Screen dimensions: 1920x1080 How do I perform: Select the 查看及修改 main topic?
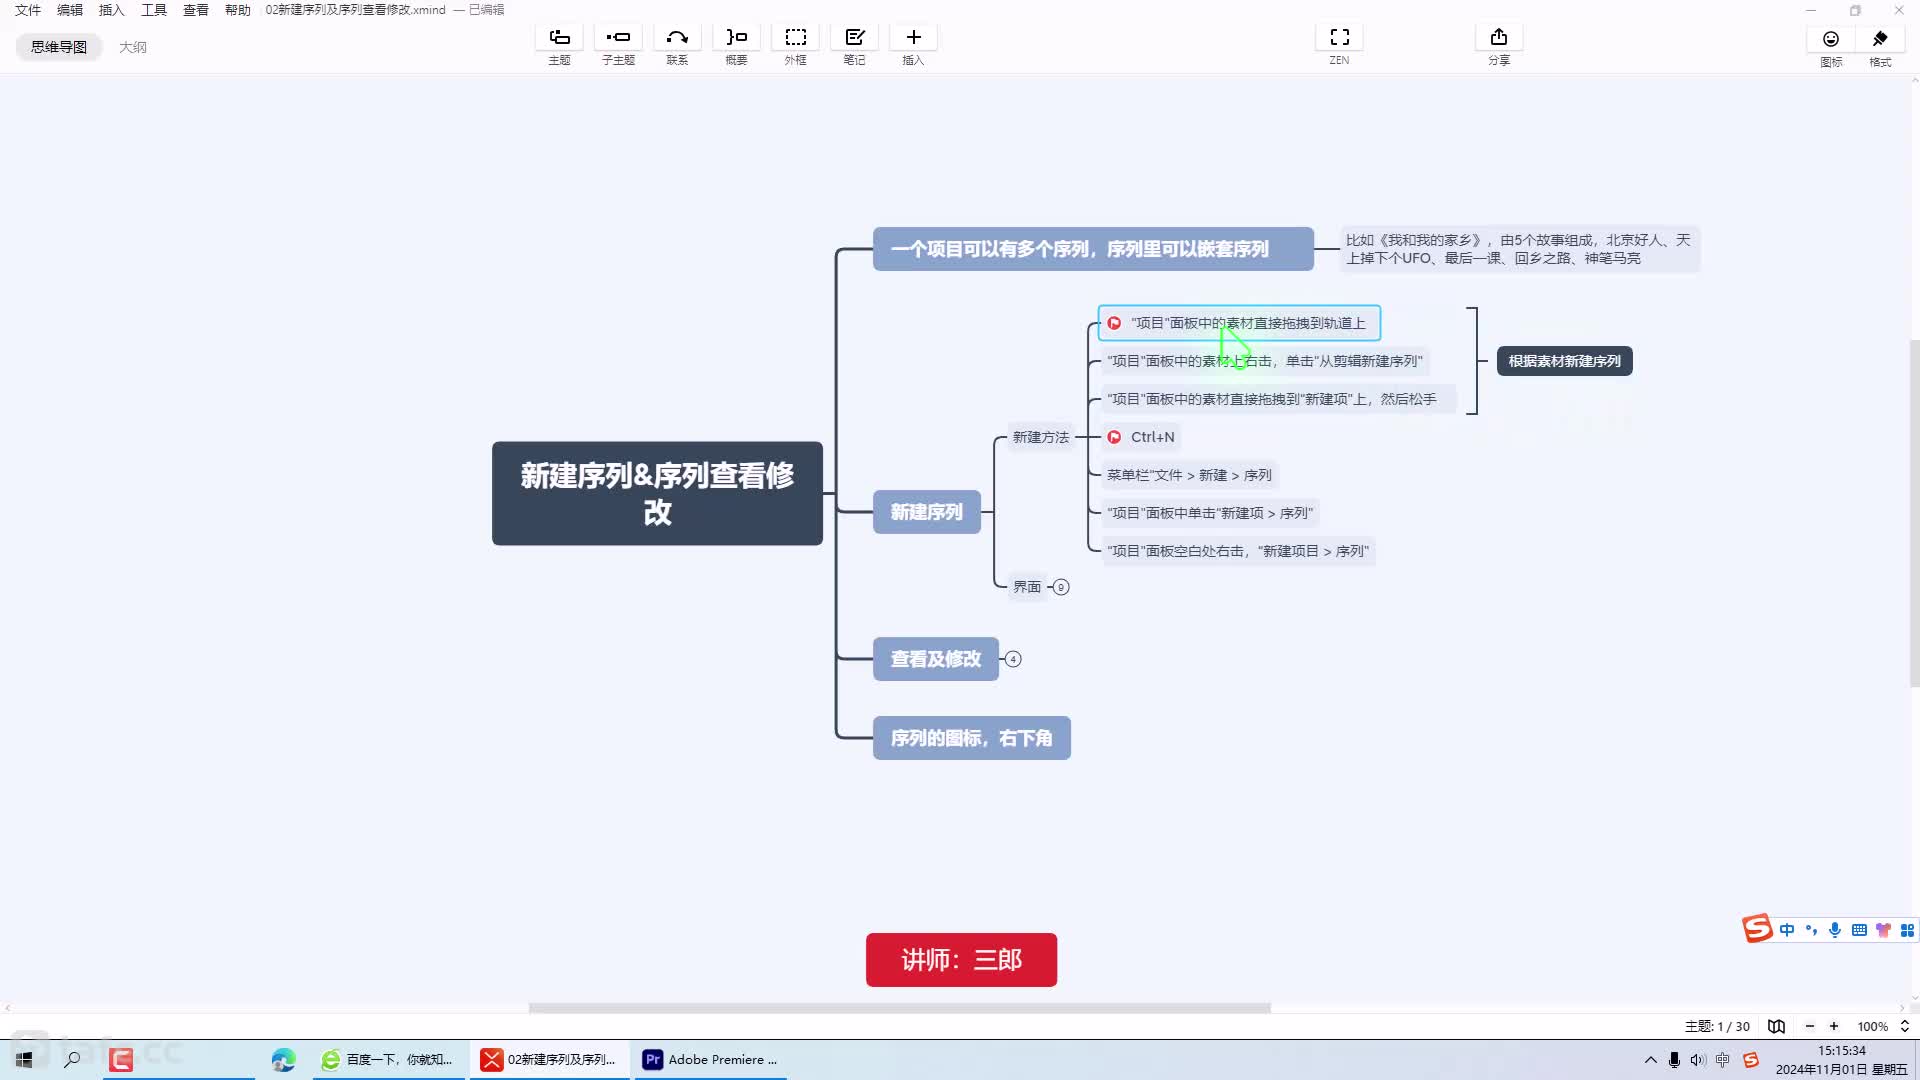point(935,659)
